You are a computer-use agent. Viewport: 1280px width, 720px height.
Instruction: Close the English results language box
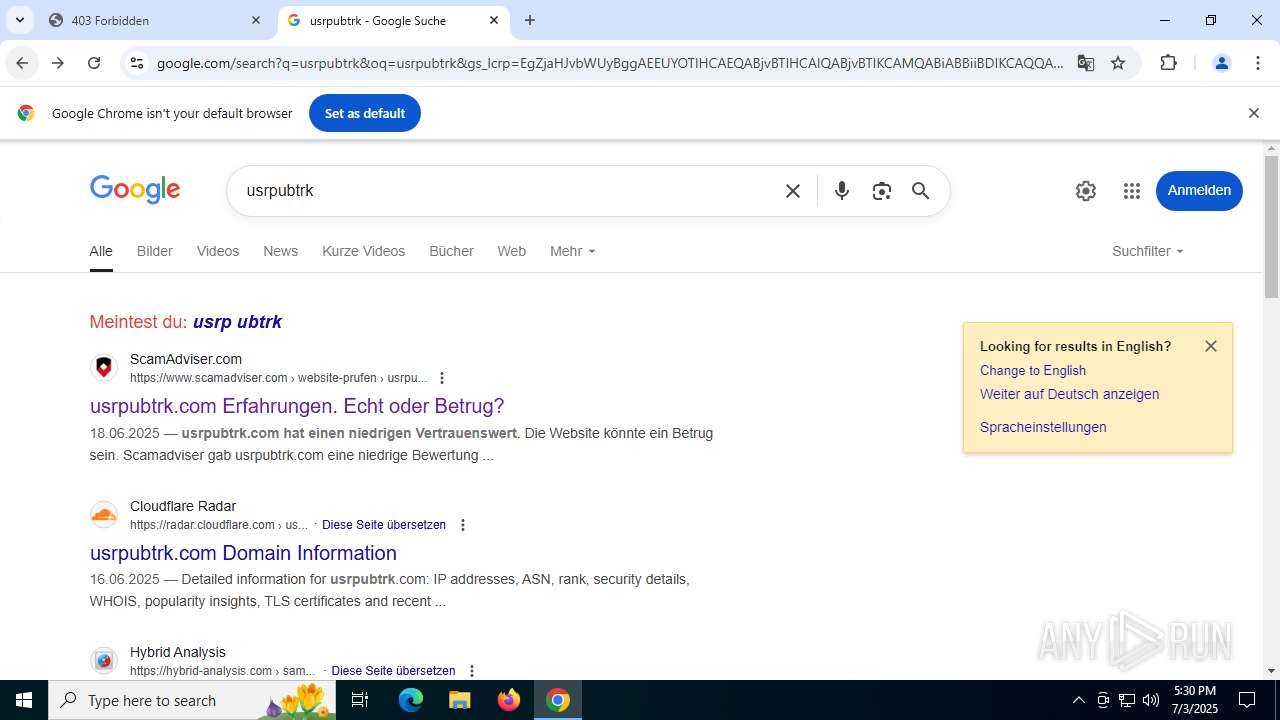tap(1211, 346)
